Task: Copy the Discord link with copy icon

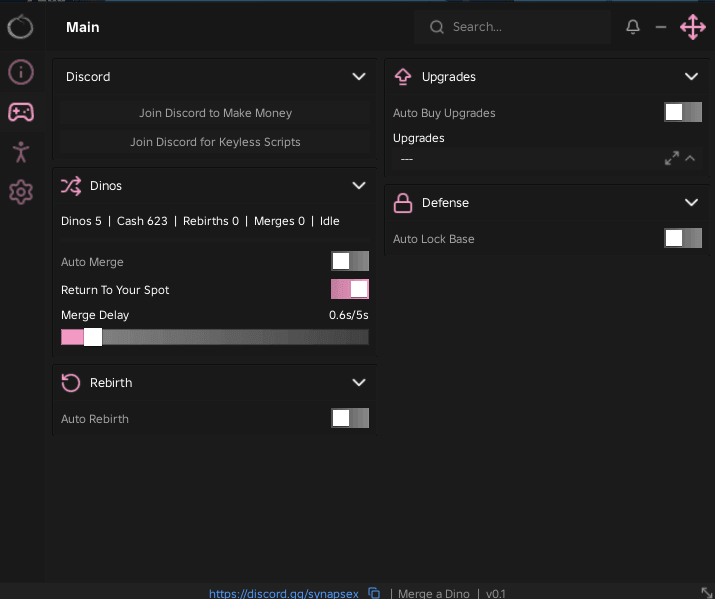Action: click(x=374, y=593)
